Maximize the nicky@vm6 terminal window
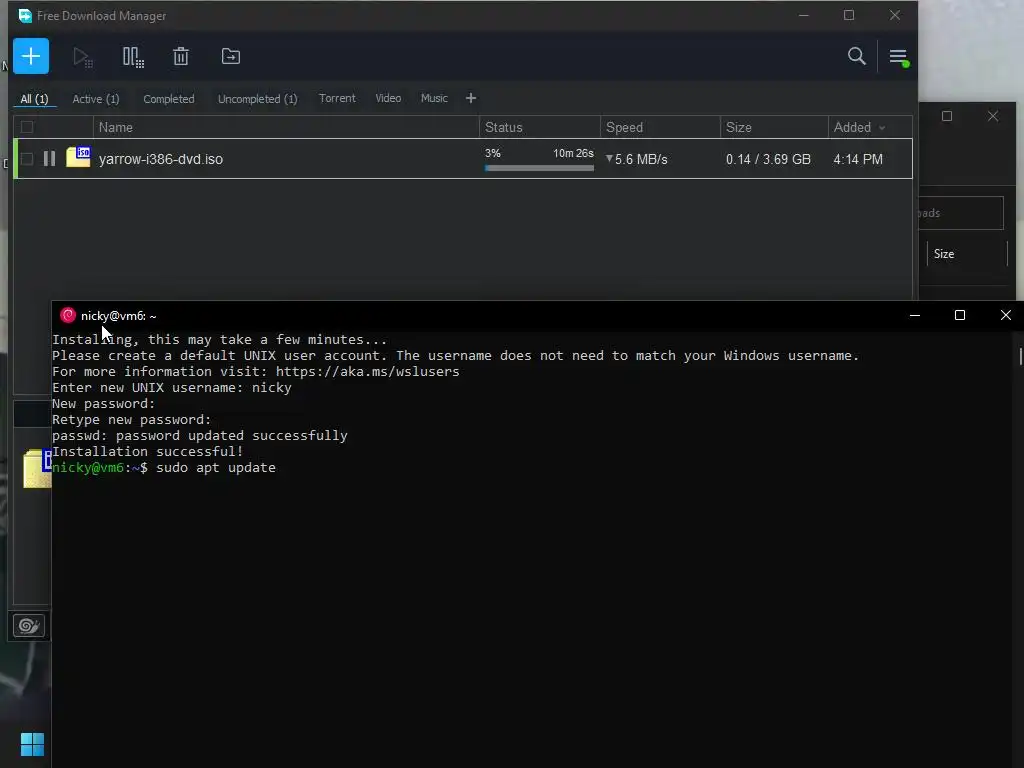 tap(960, 315)
